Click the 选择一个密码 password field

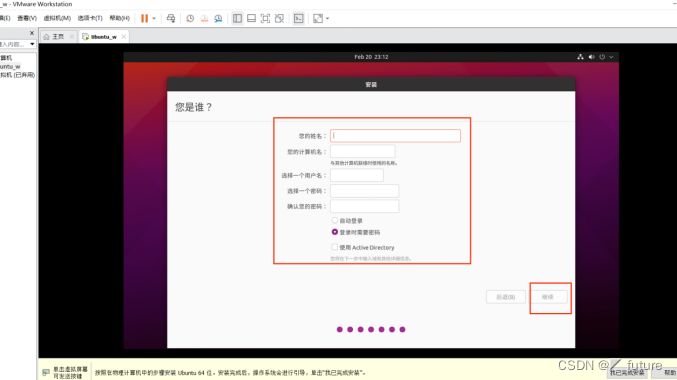coord(364,190)
